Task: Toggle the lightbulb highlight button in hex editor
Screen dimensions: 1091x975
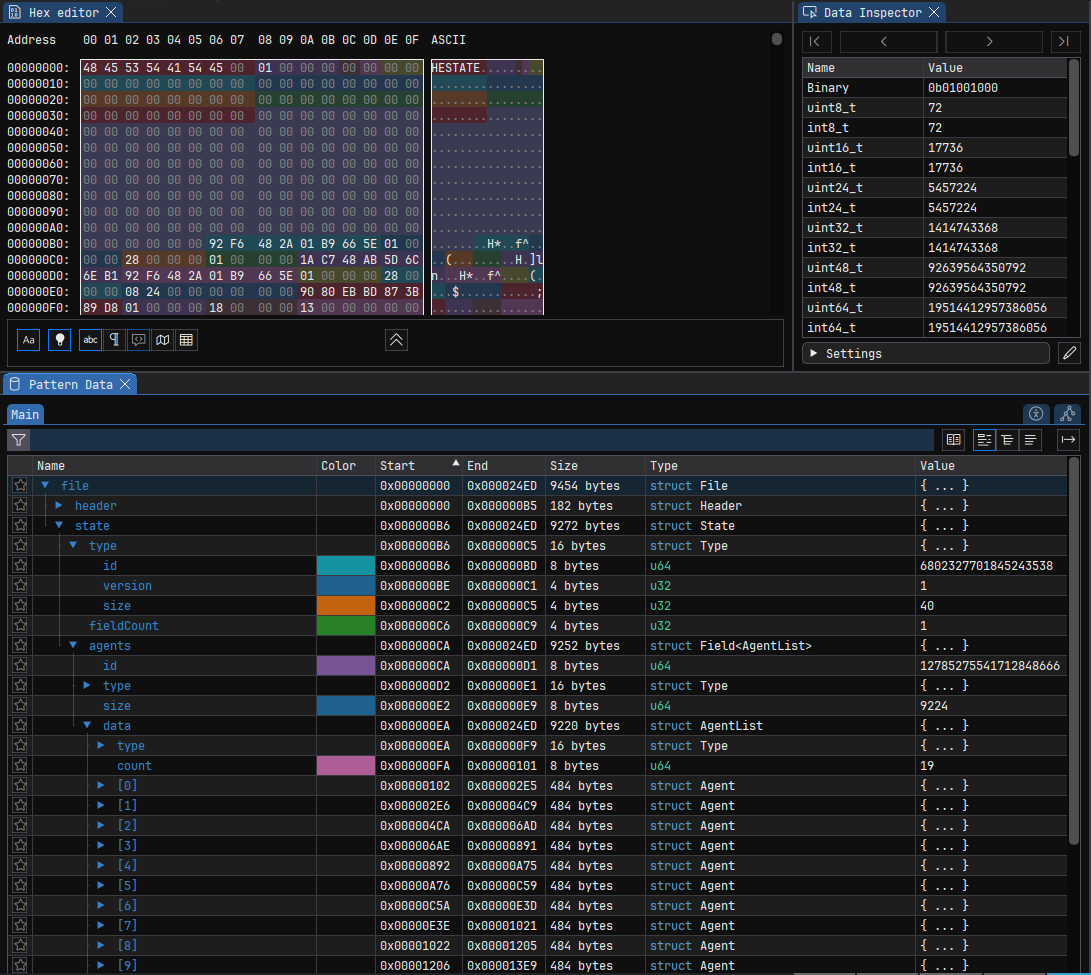Action: point(60,340)
